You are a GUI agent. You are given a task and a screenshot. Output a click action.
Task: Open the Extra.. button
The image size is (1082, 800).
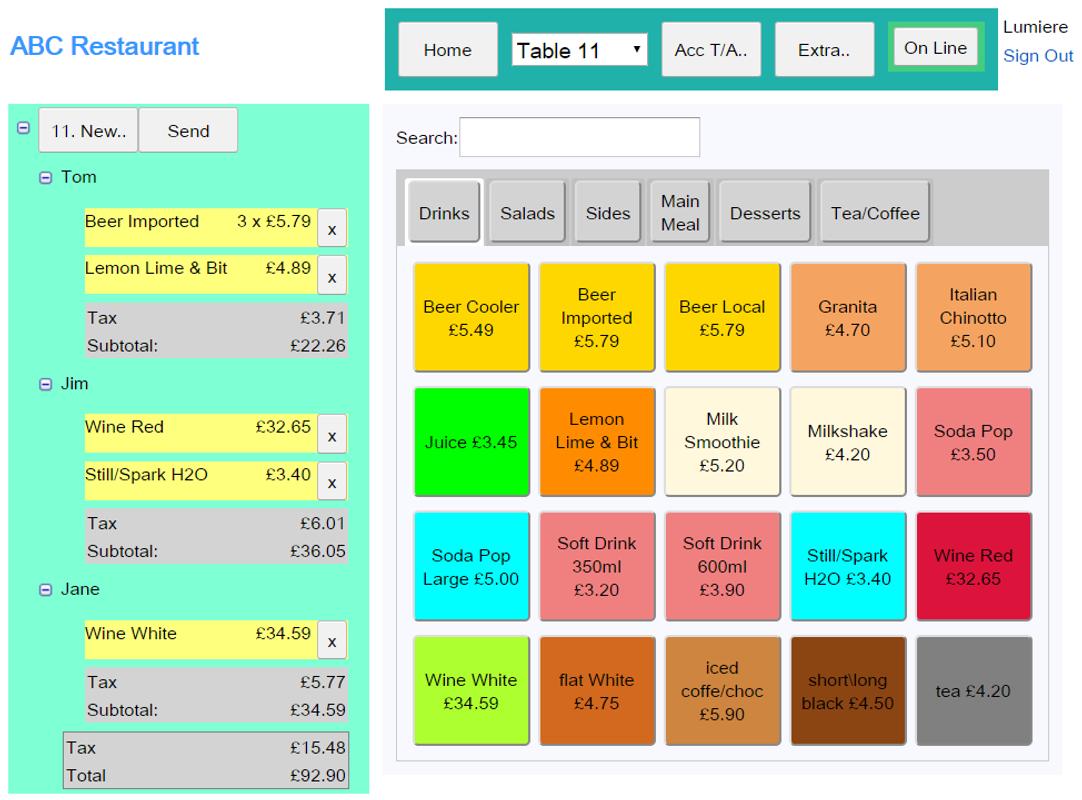824,50
